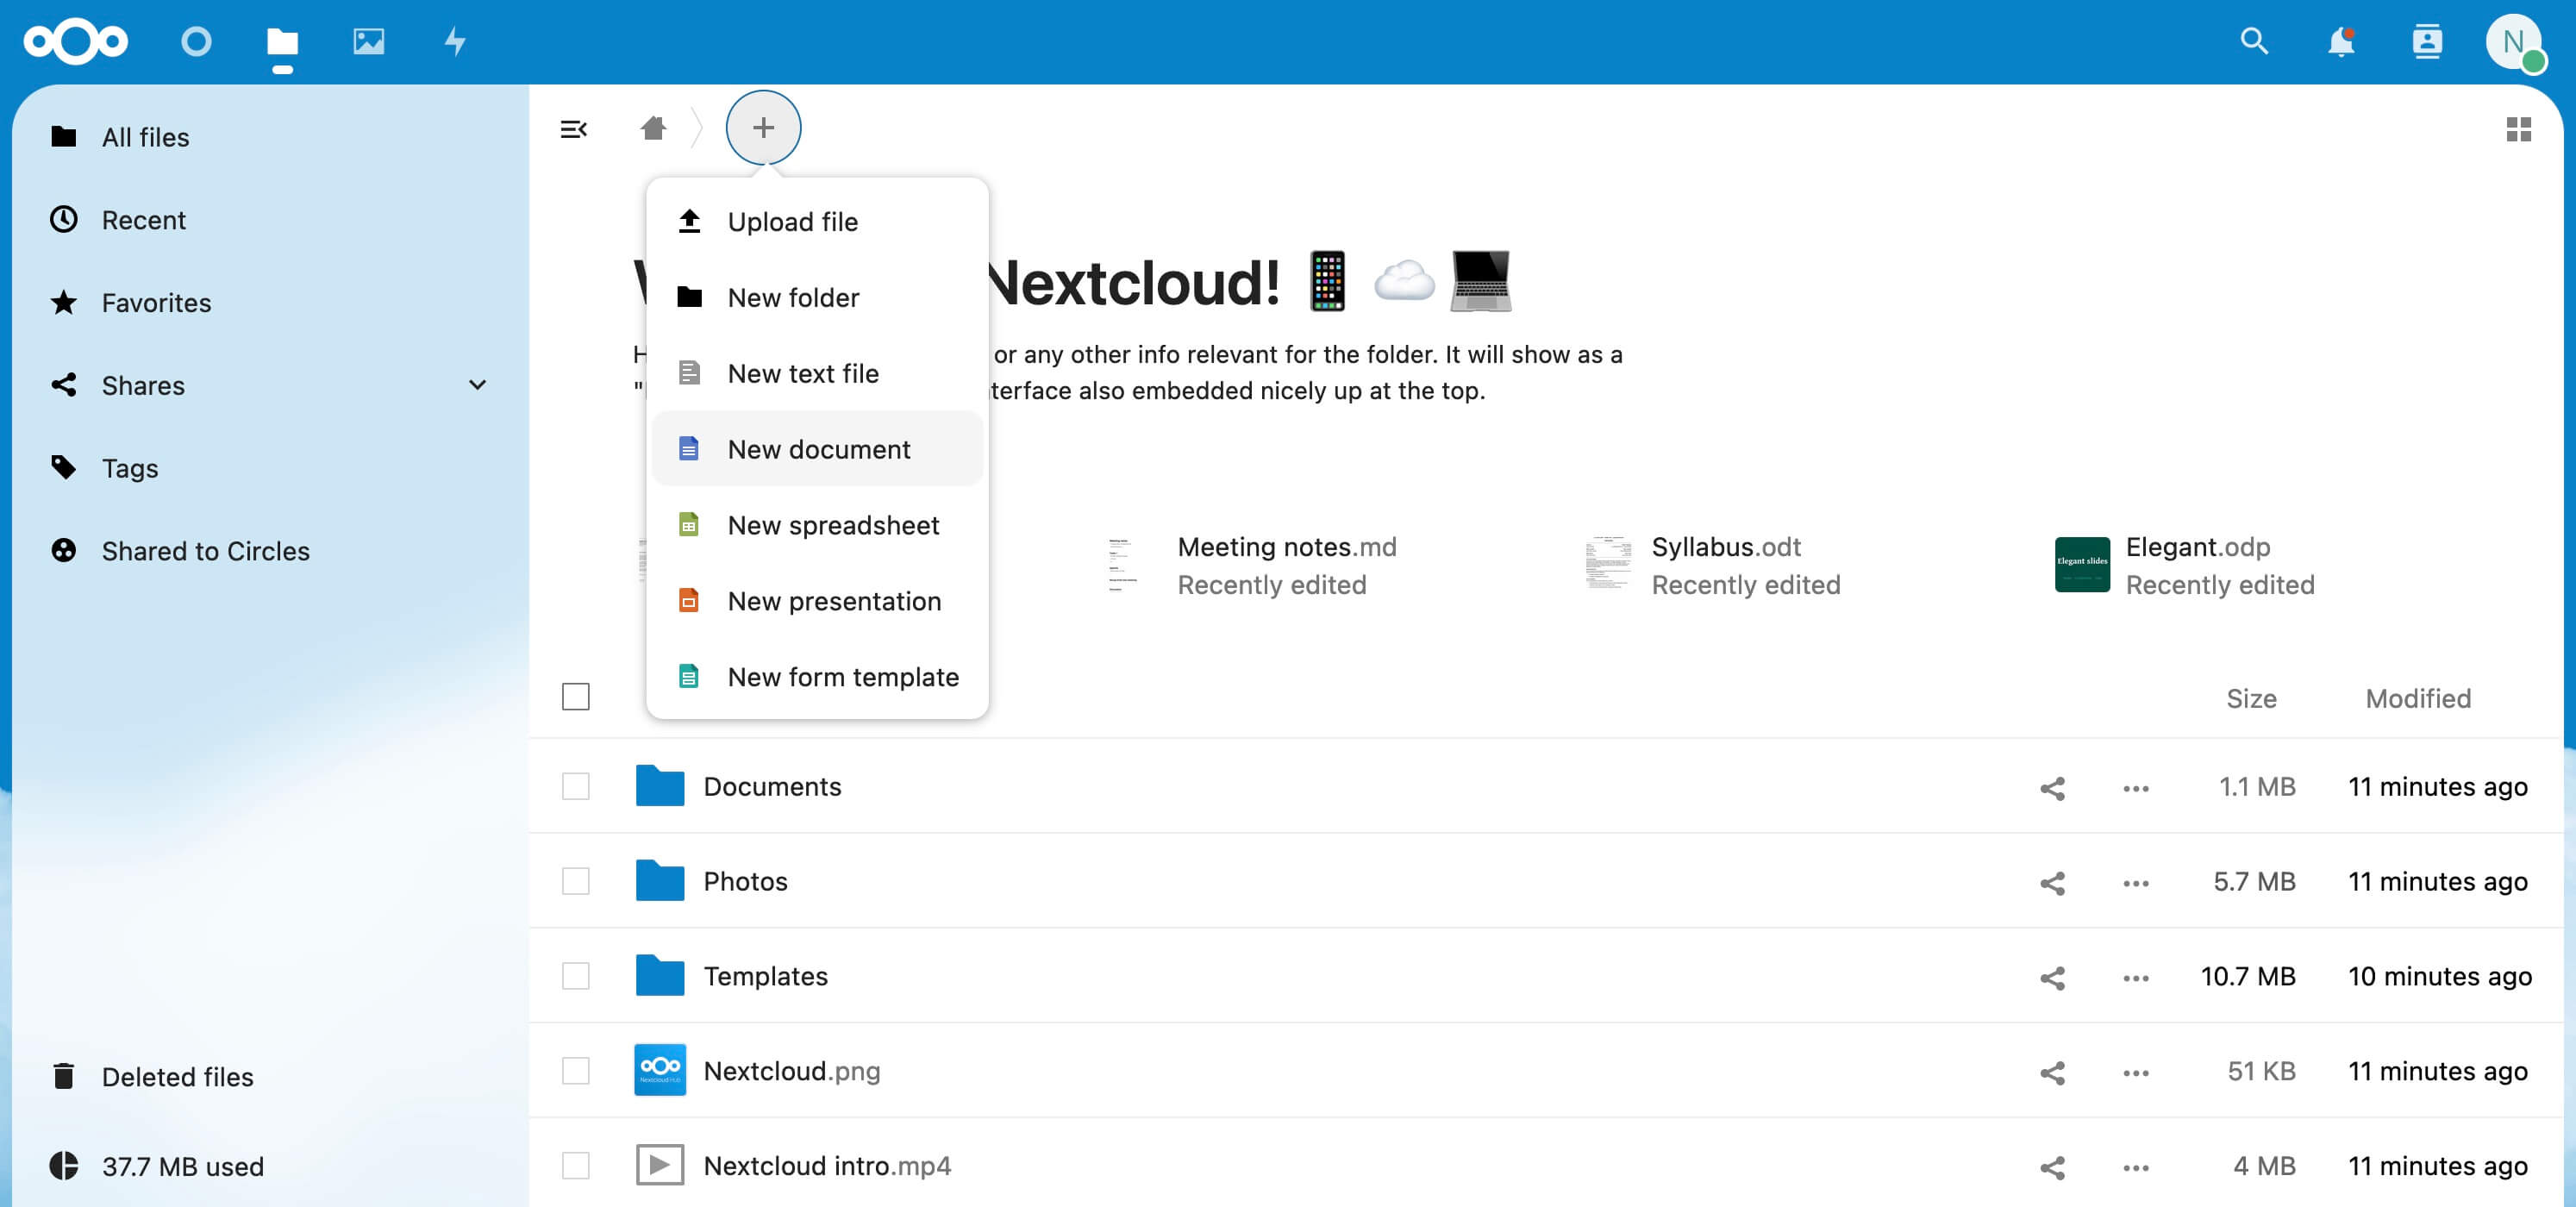Toggle checkbox for Documents folder

pyautogui.click(x=577, y=786)
